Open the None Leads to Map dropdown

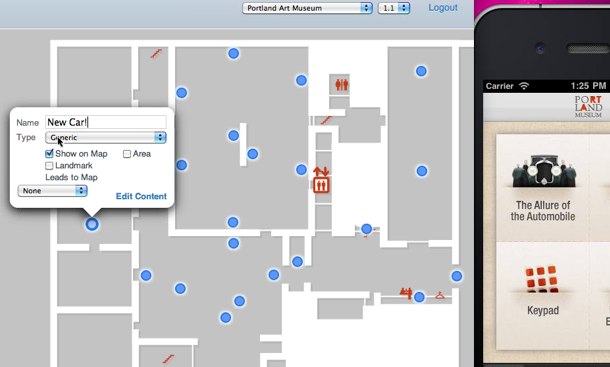53,191
